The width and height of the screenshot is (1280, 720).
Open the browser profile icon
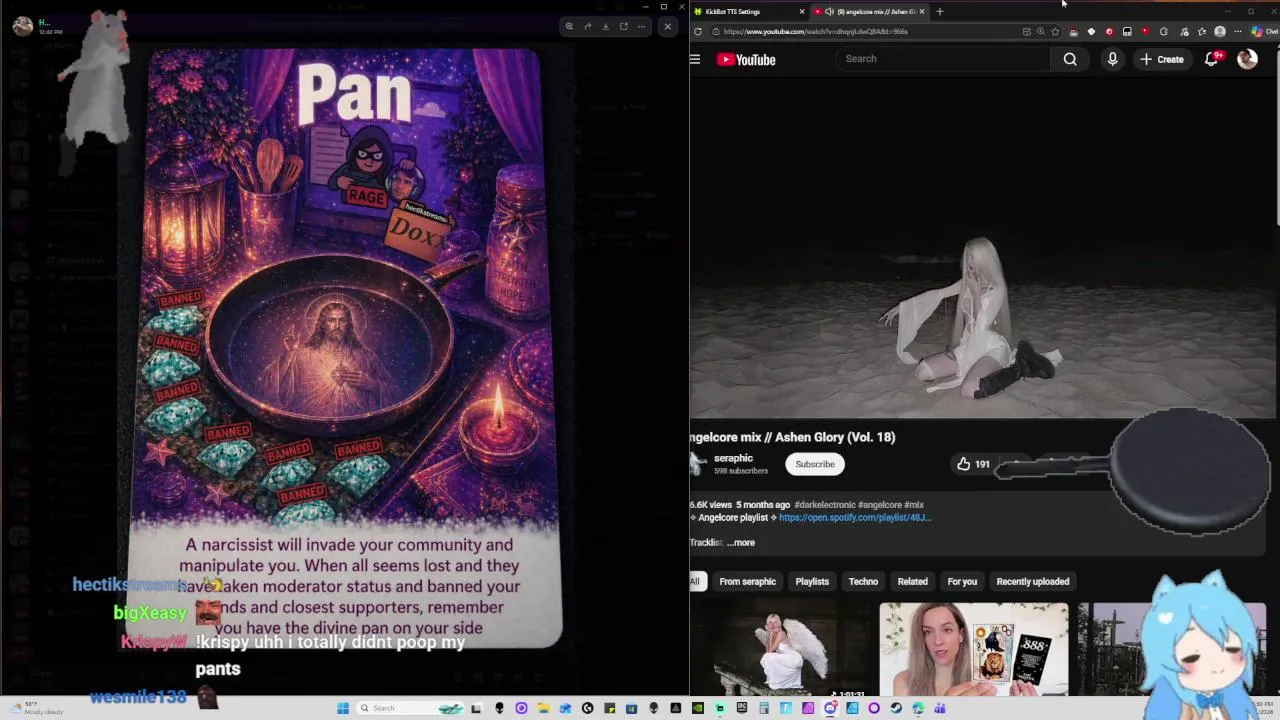pos(1220,31)
